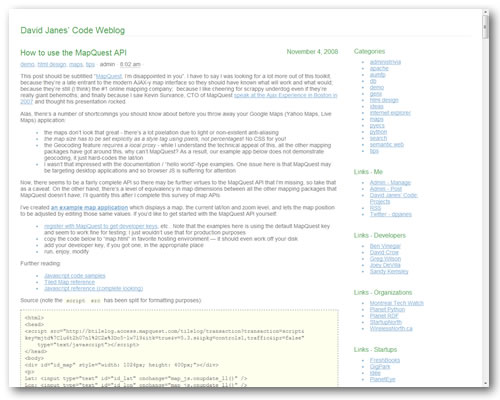Visit David Crow's link
This screenshot has width=500, height=400.
[x=384, y=252]
